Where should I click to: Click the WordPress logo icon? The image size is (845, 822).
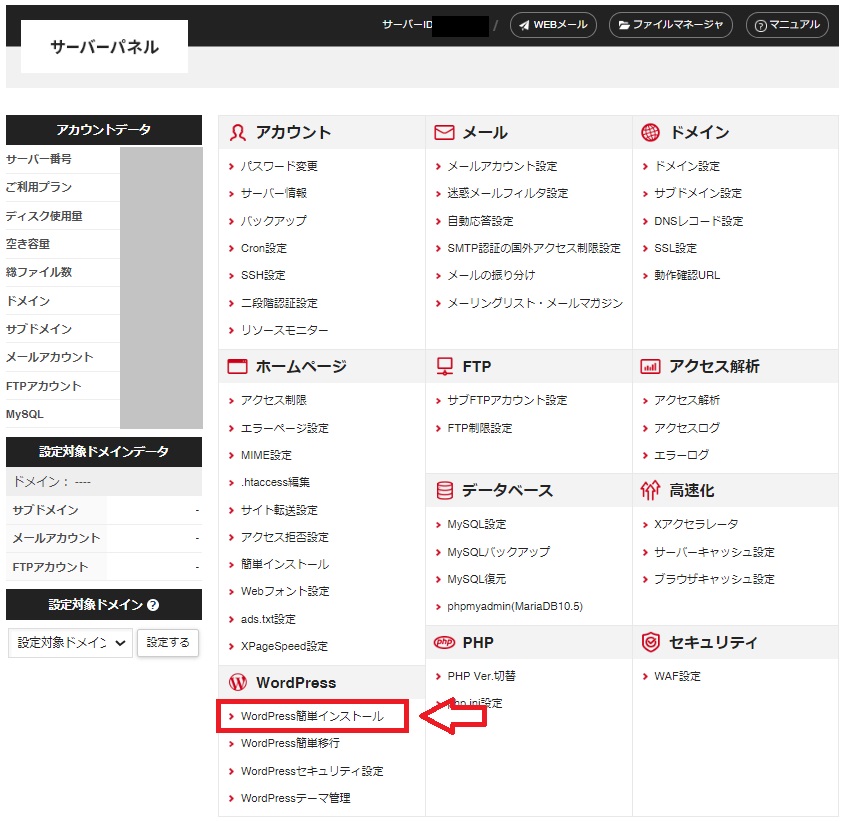[x=238, y=682]
